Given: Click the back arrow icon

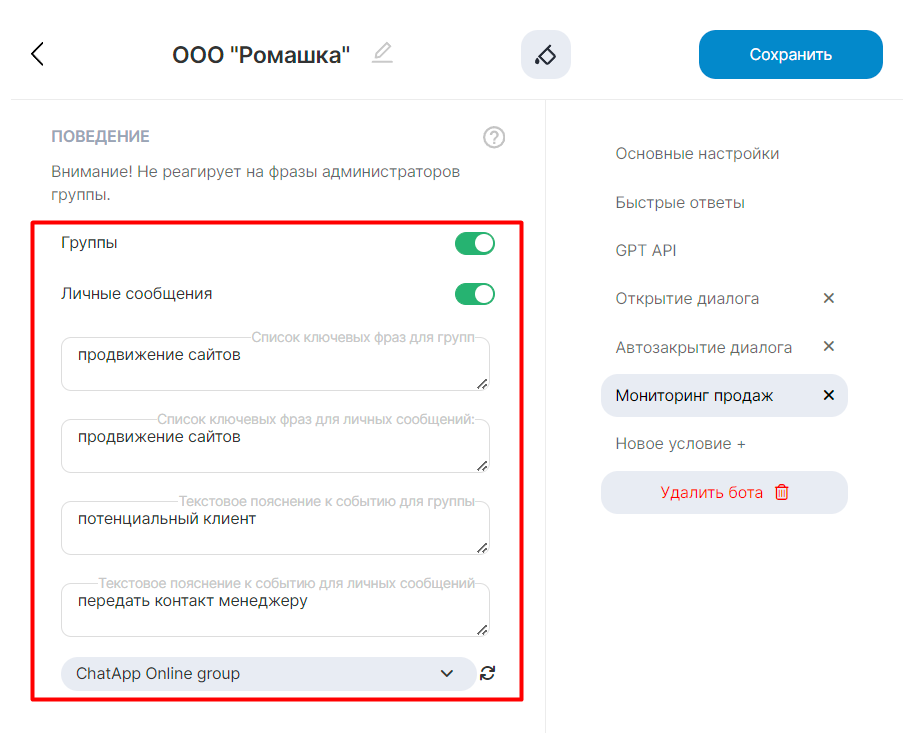Looking at the screenshot, I should click(38, 54).
